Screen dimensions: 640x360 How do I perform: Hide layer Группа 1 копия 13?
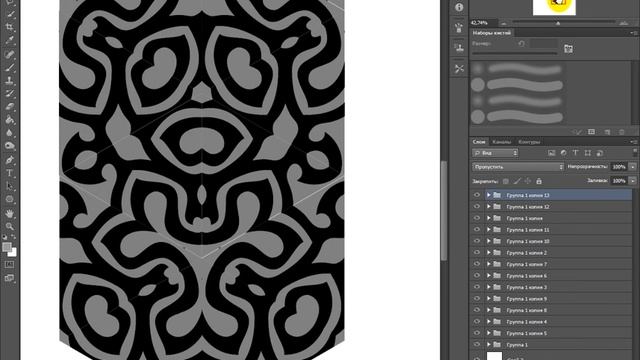[x=477, y=195]
